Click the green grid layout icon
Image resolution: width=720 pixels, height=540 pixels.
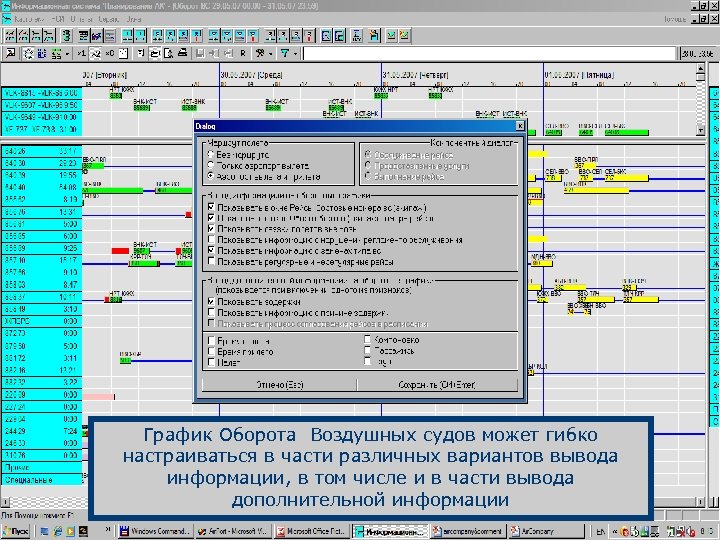click(x=56, y=54)
